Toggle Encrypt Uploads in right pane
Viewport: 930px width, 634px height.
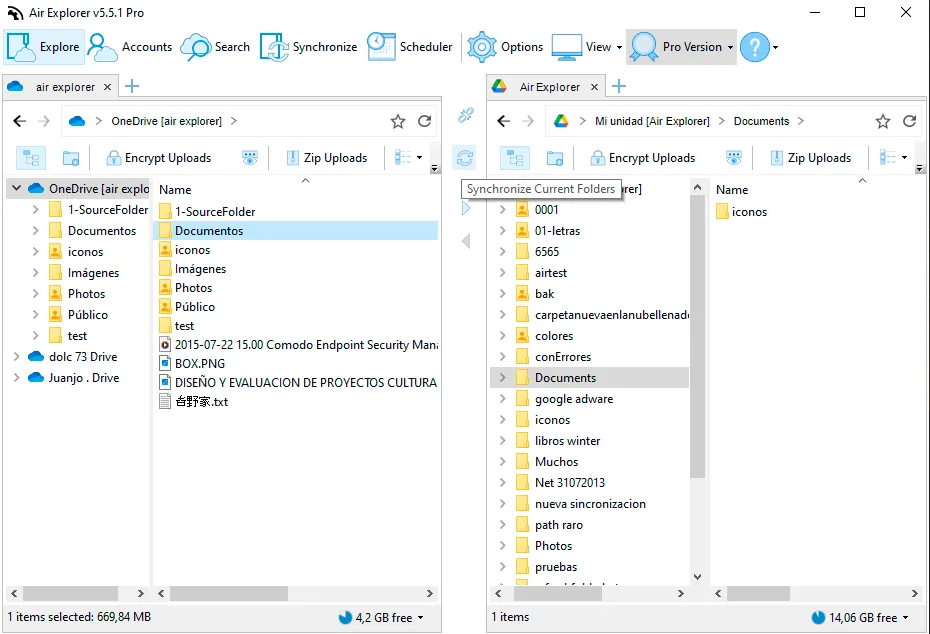643,158
